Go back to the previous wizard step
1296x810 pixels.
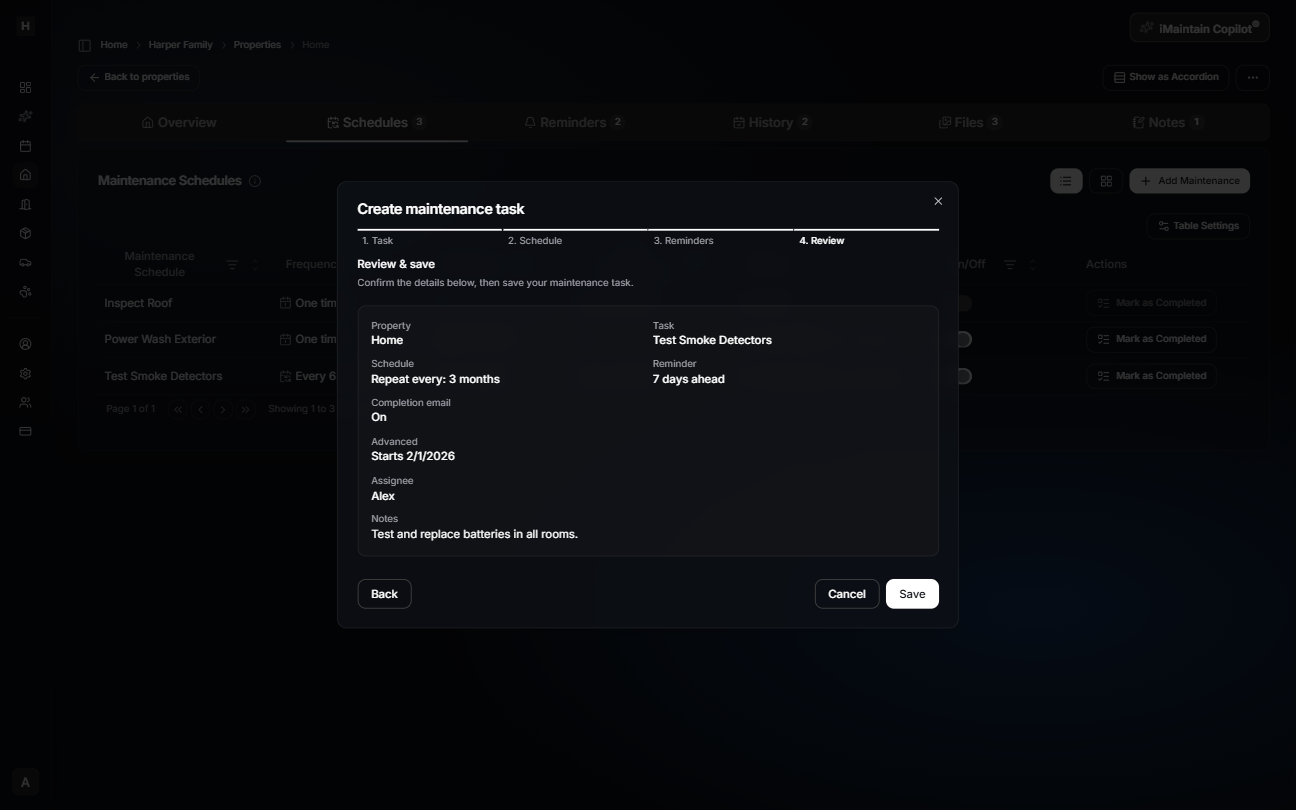click(x=384, y=593)
